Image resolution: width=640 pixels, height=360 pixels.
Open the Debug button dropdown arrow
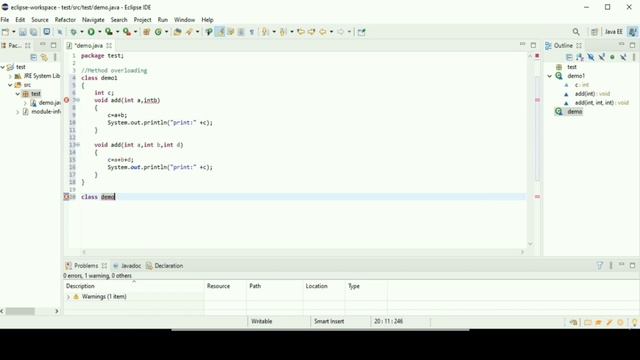point(81,32)
